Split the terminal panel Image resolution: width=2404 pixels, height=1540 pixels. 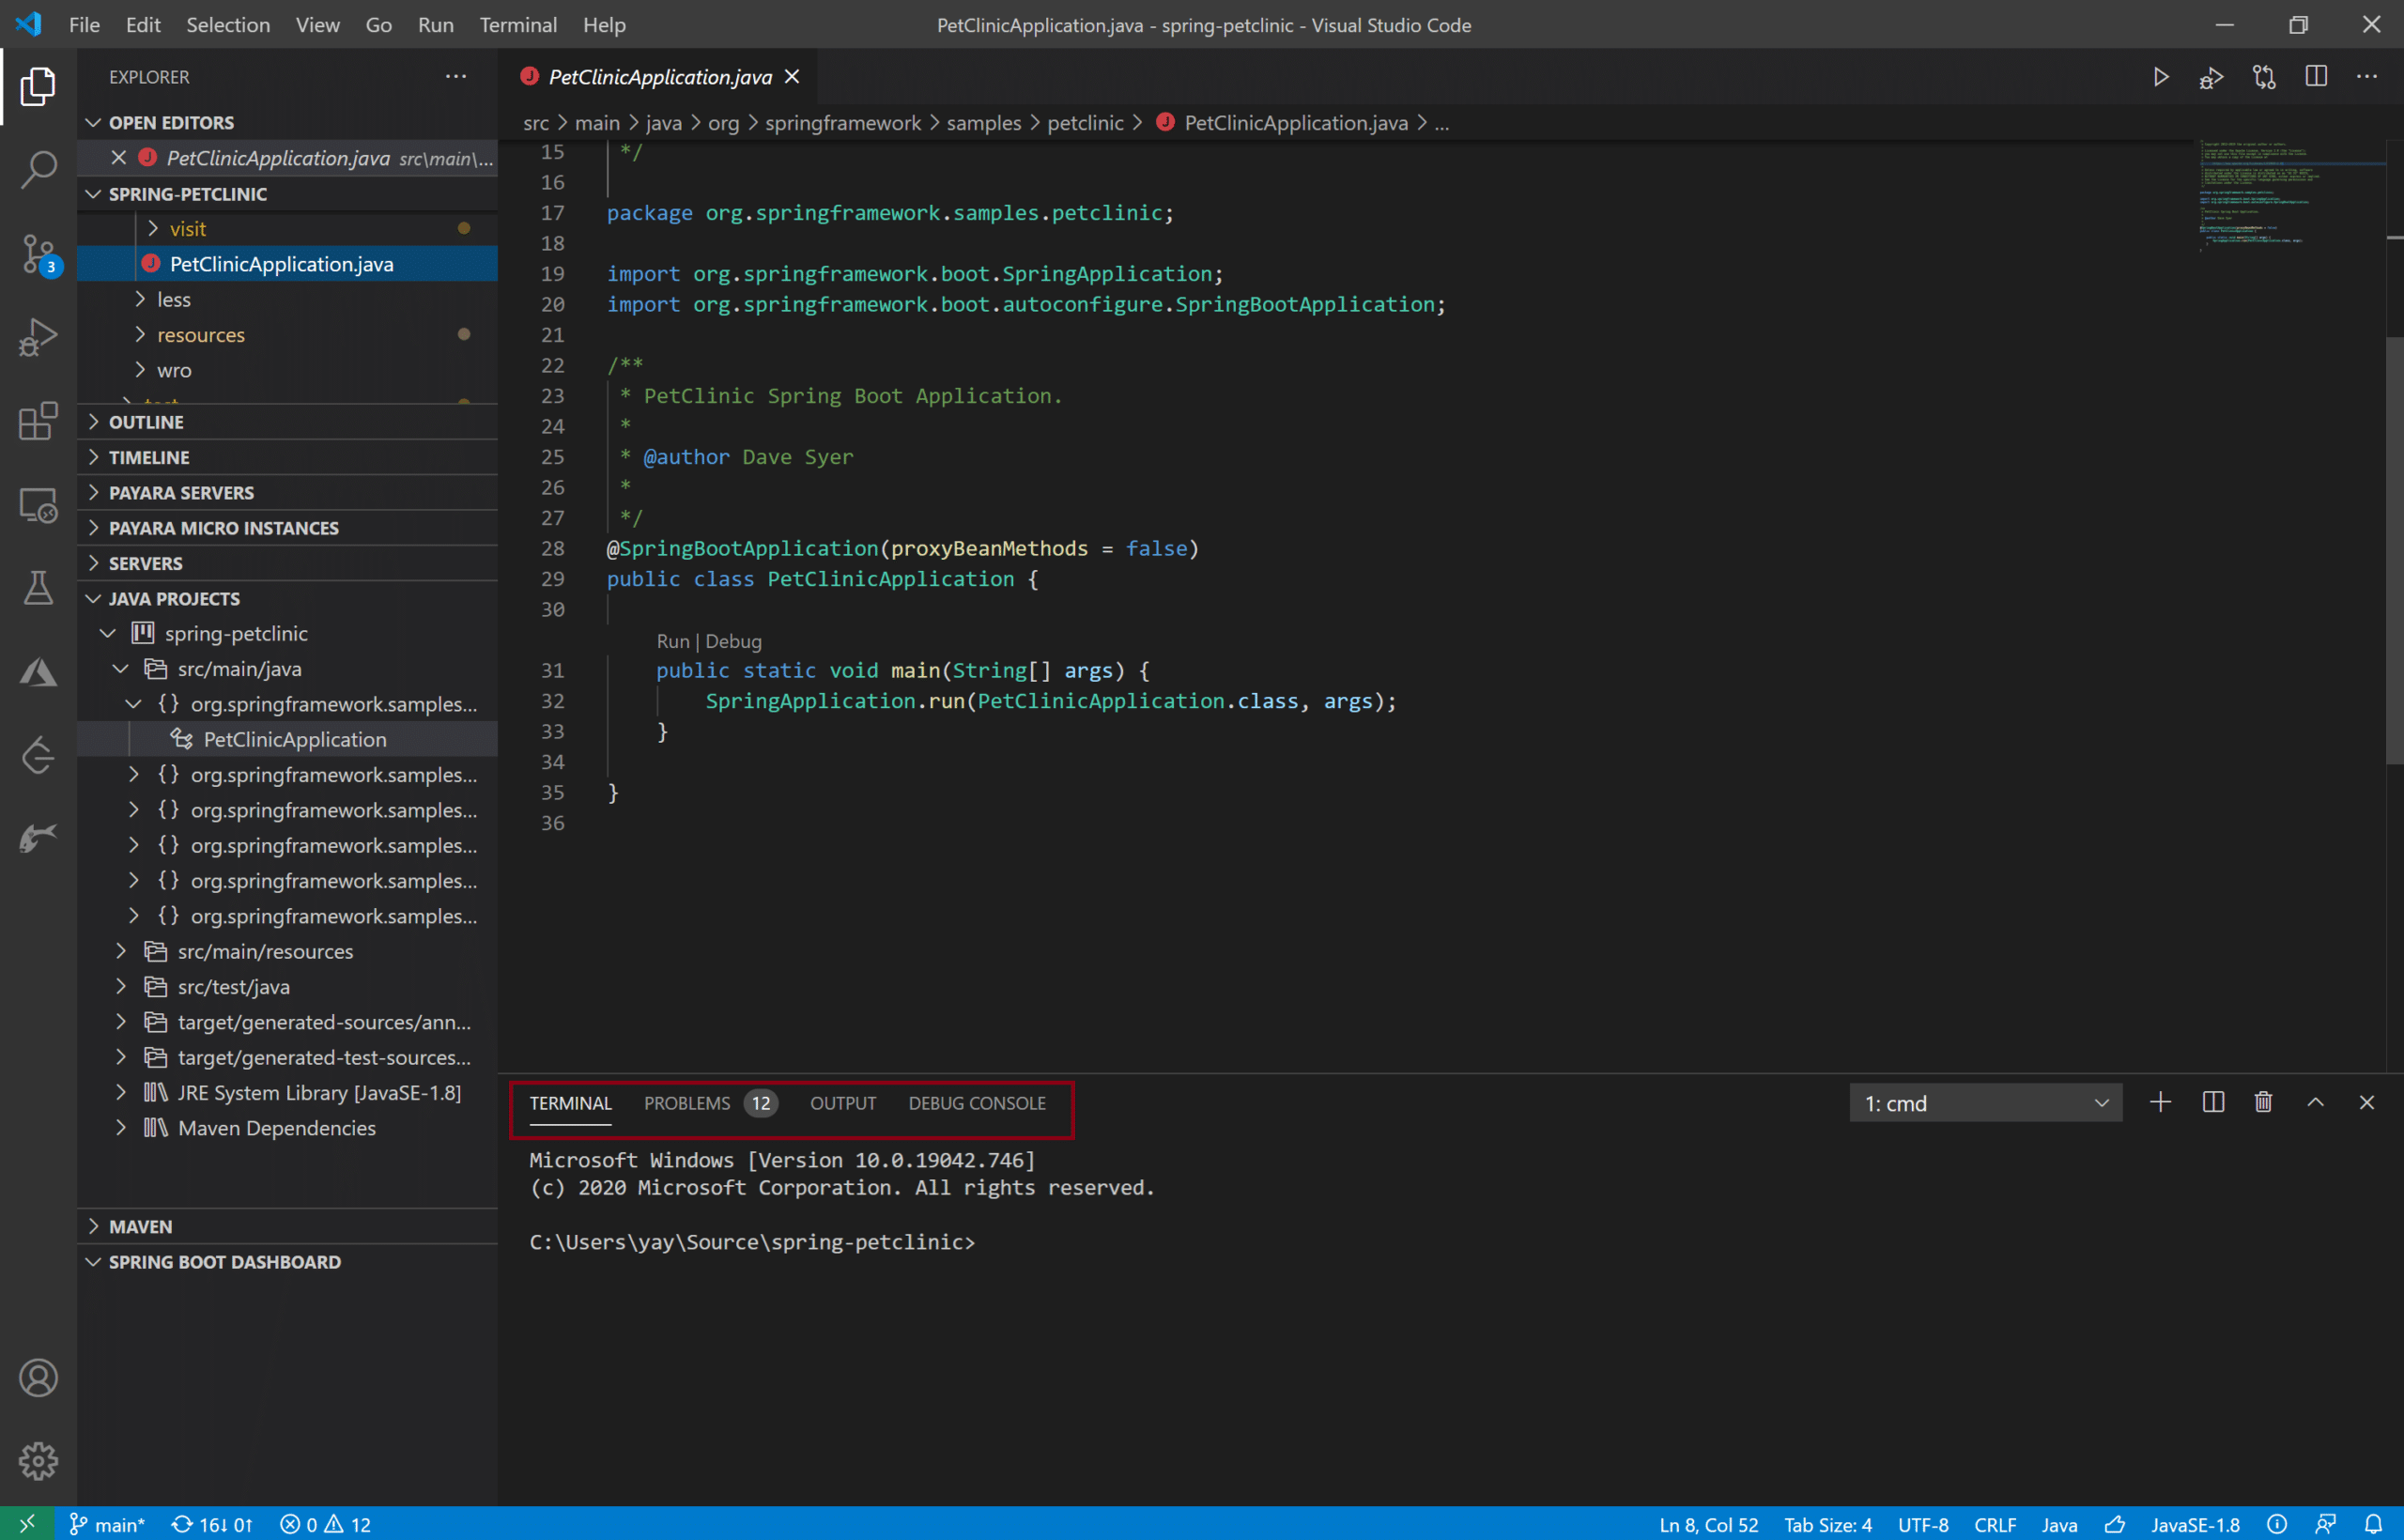[x=2213, y=1102]
